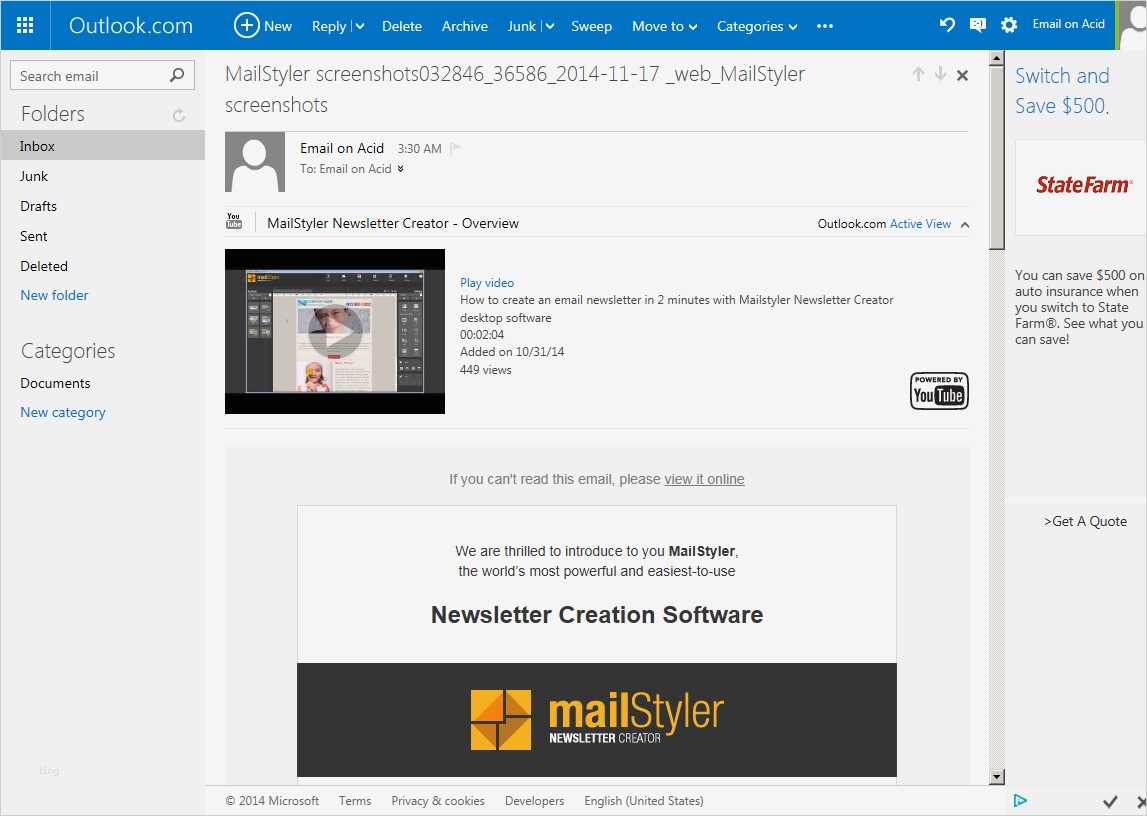Open the Outlook app launcher grid
Screen dimensions: 1147x816
(x=25, y=25)
